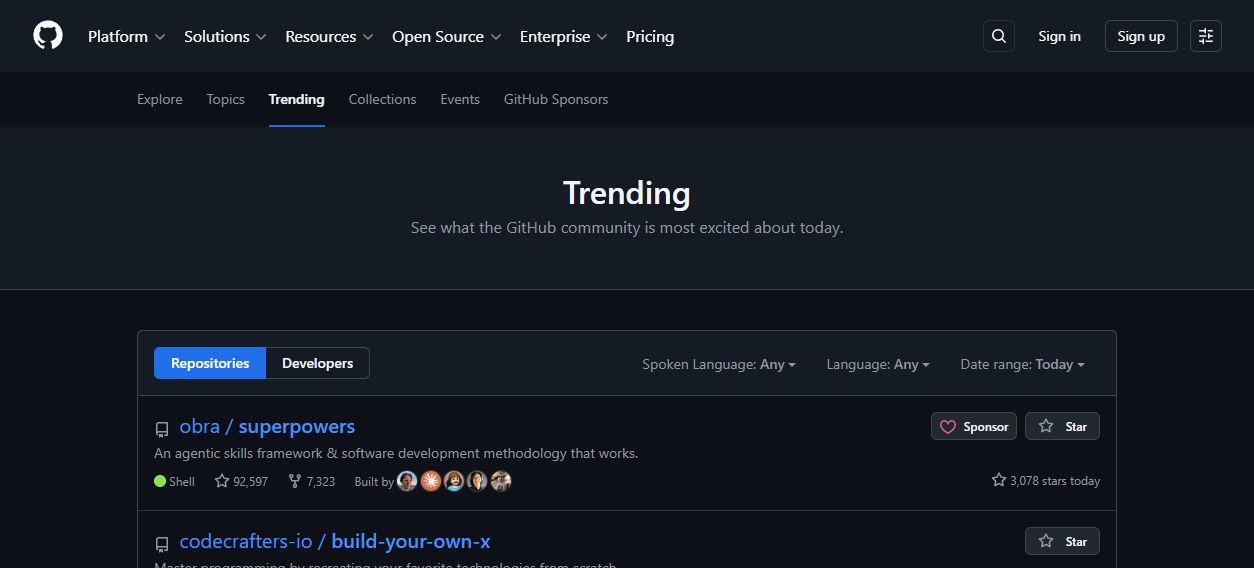Screen dimensions: 1254x568
Task: Switch to the Developers view
Action: click(318, 363)
